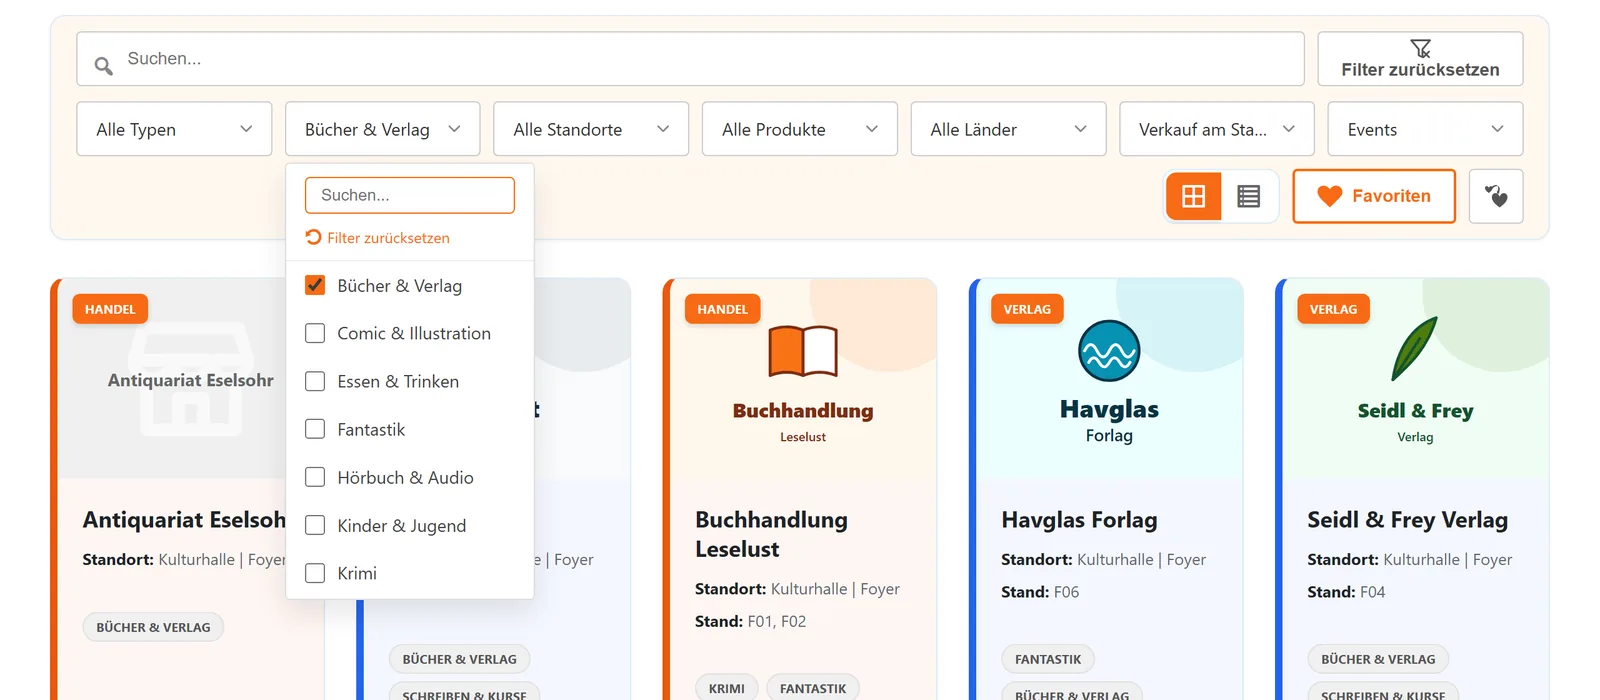Tick the Fantastik checkbox
This screenshot has width=1600, height=700.
[x=315, y=429]
